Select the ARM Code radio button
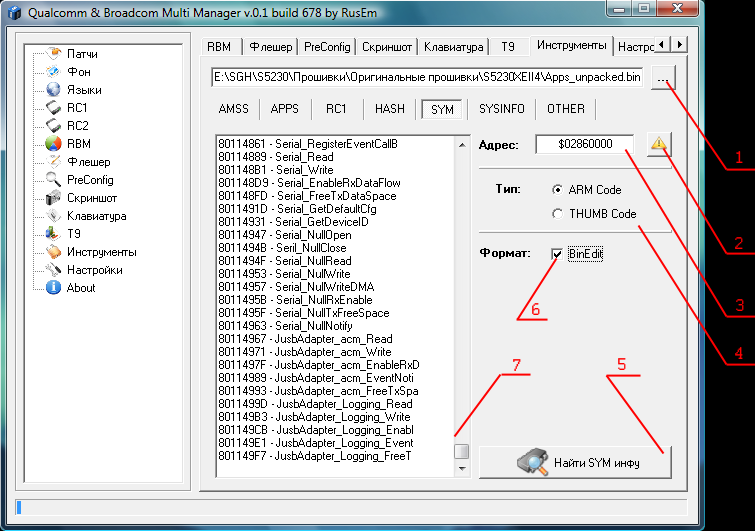The width and height of the screenshot is (755, 531). 557,190
